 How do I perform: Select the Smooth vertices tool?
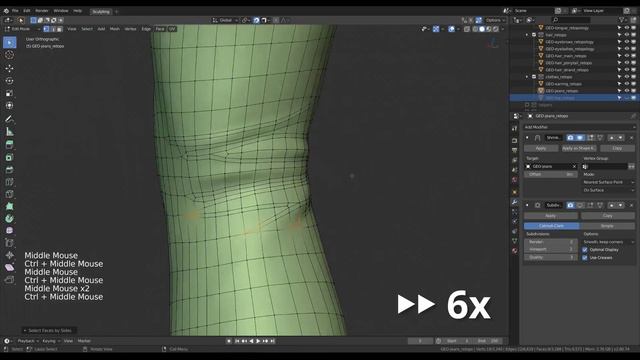pyautogui.click(x=9, y=231)
